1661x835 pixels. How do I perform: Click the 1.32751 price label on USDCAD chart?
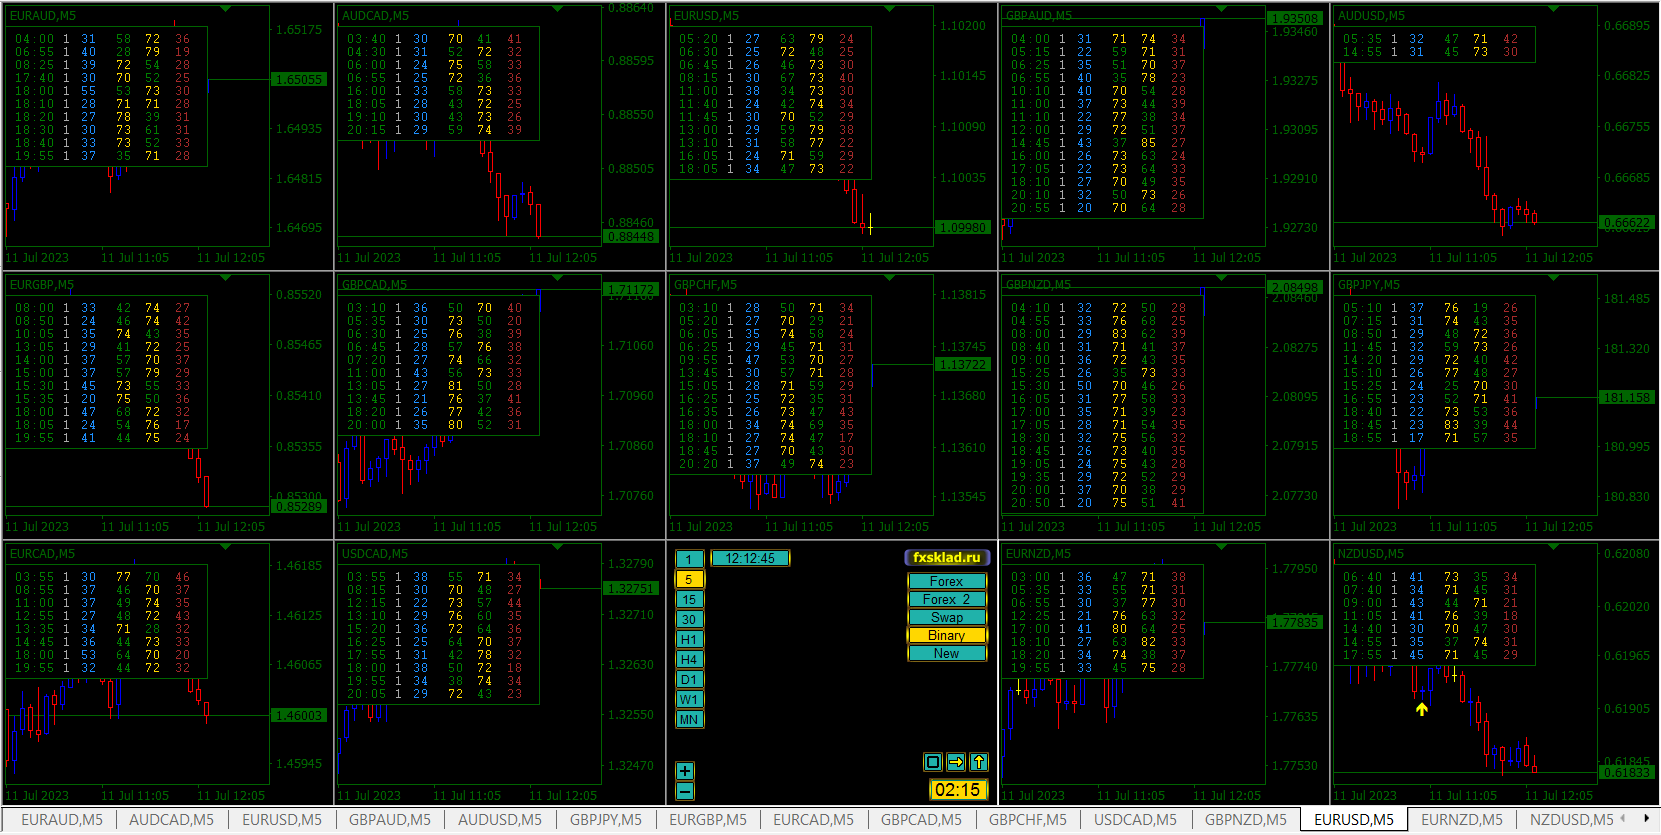click(x=631, y=589)
